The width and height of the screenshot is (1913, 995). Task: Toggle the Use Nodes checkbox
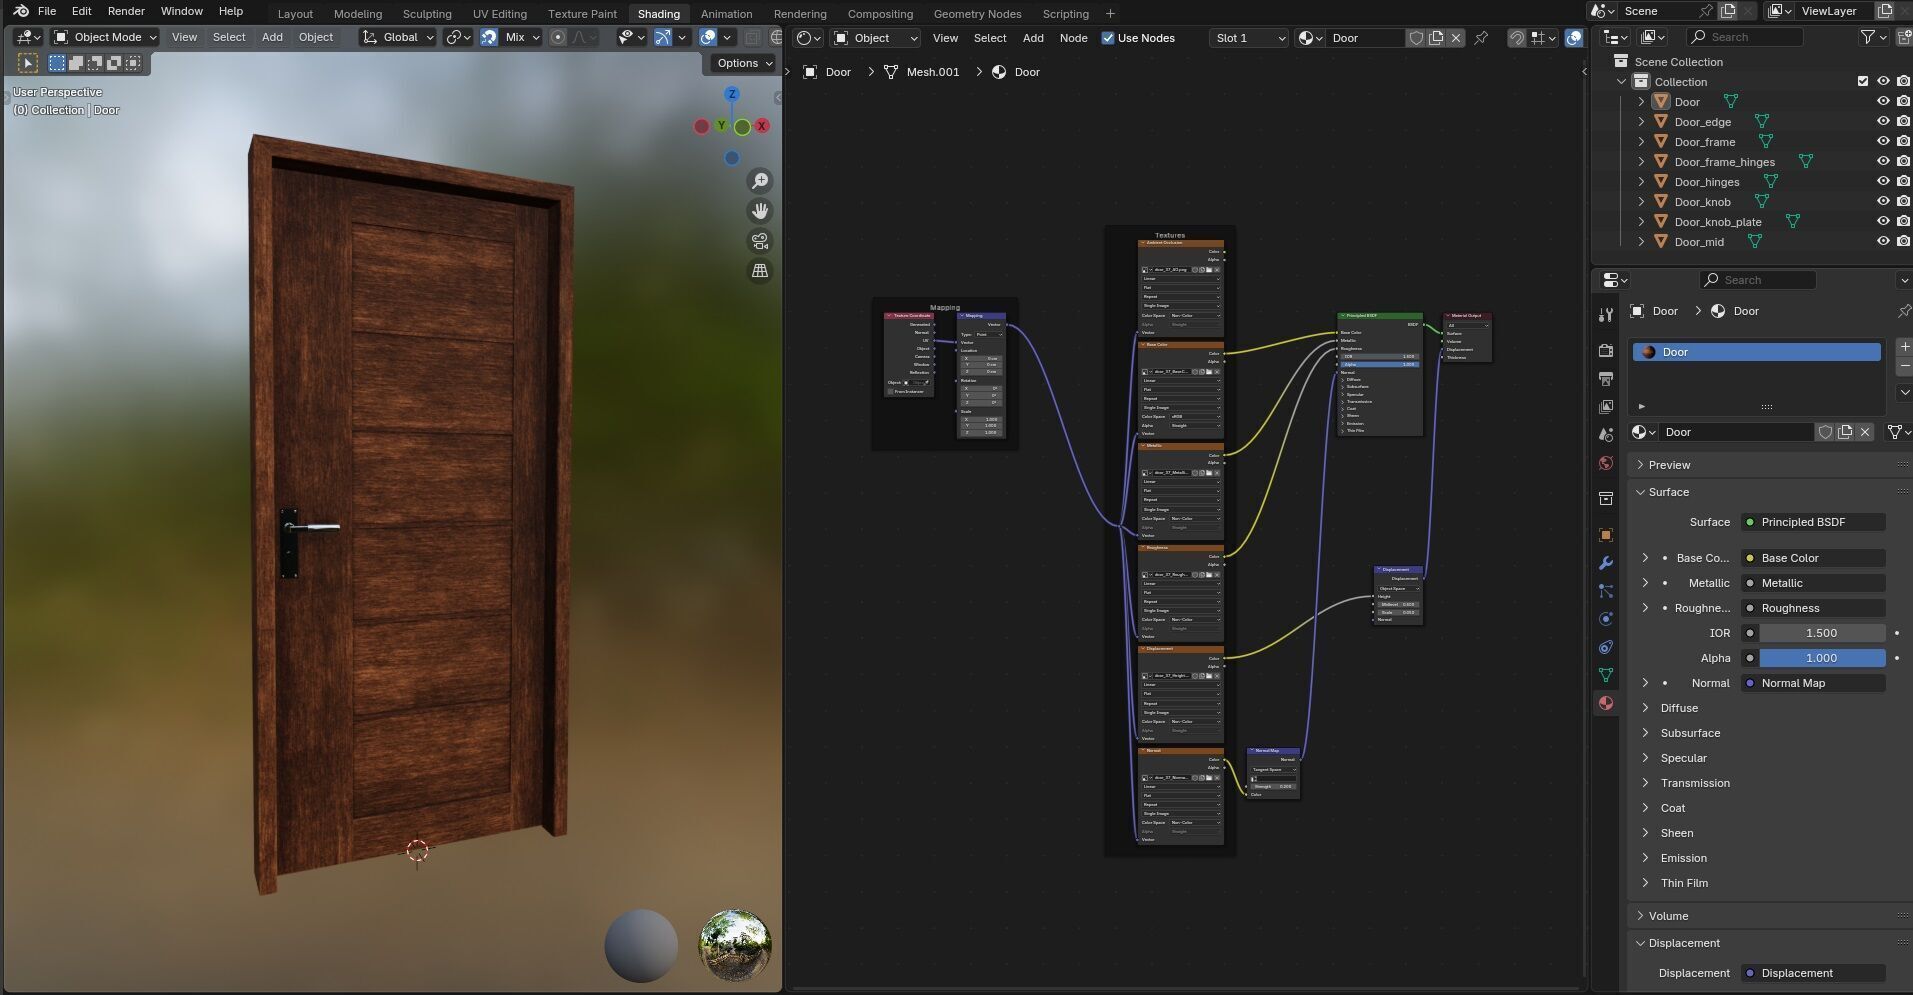click(x=1108, y=38)
